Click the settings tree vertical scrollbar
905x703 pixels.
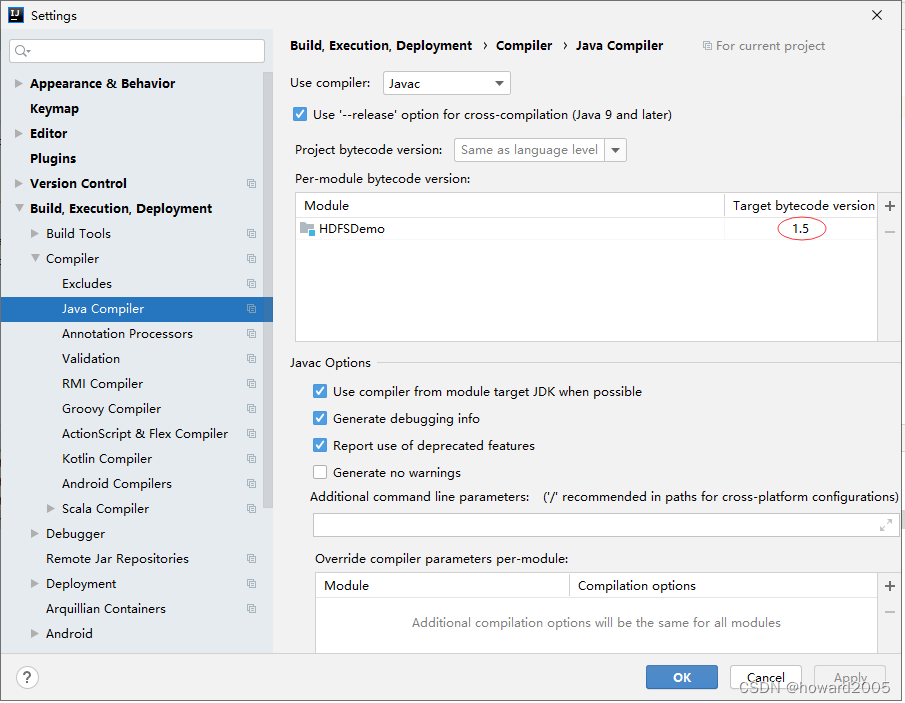coord(268,289)
